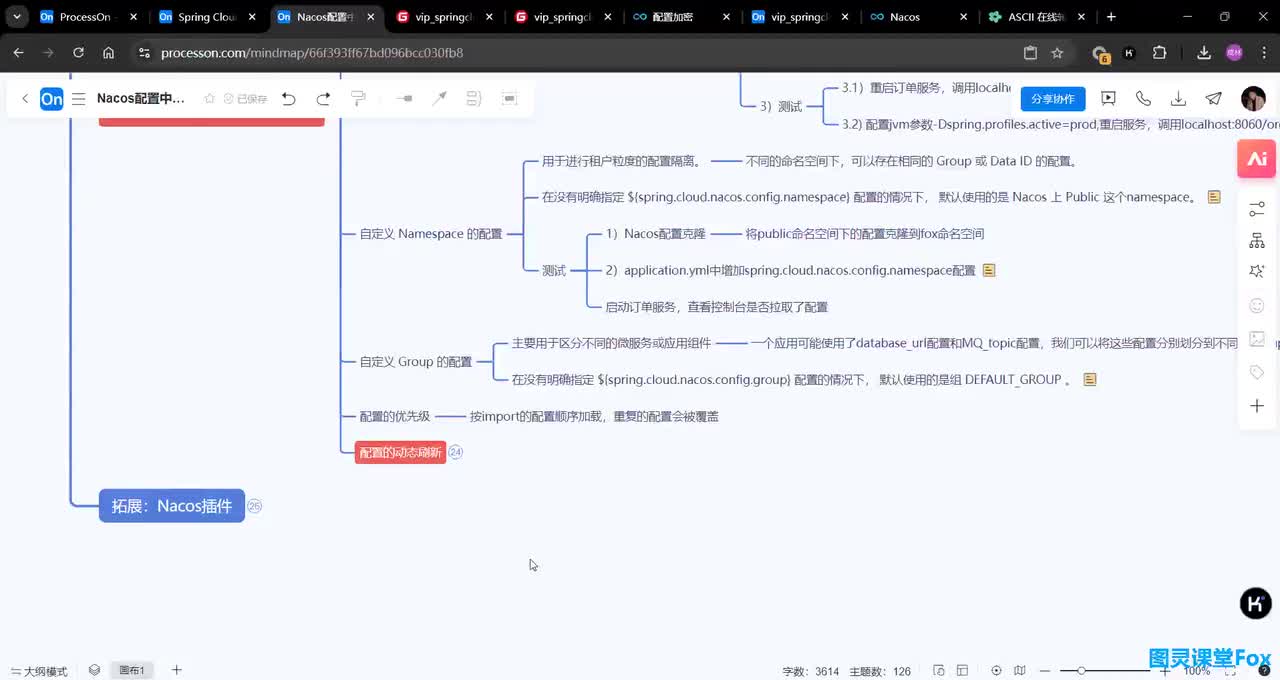Select the 配置的优先级 topic

click(395, 416)
